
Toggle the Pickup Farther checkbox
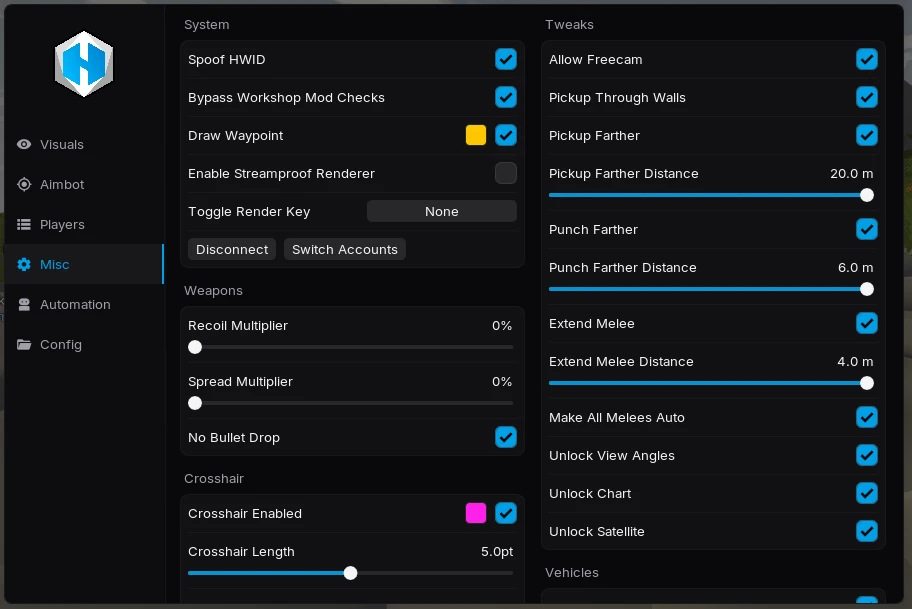(x=867, y=136)
